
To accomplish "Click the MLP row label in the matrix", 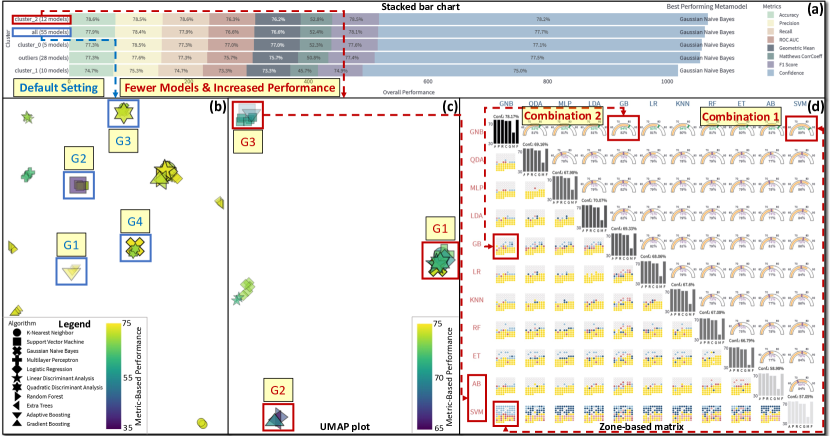I will [x=476, y=187].
